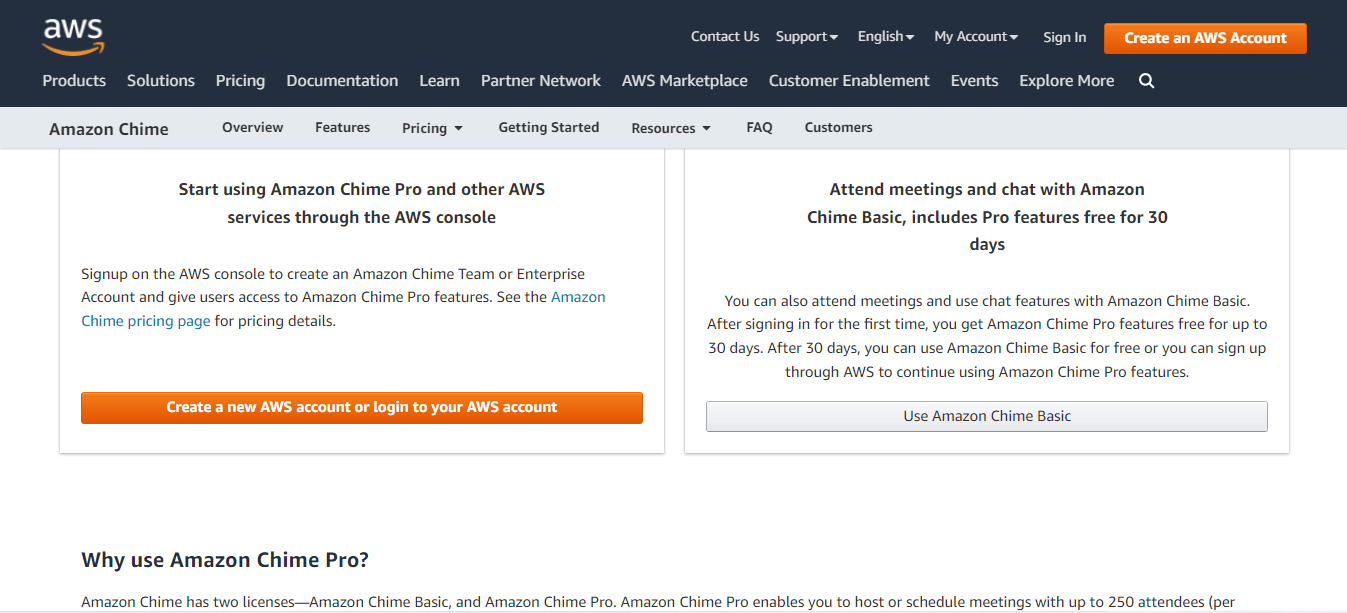Screen dimensions: 1347x613
Task: Expand the Support dropdown
Action: click(806, 36)
